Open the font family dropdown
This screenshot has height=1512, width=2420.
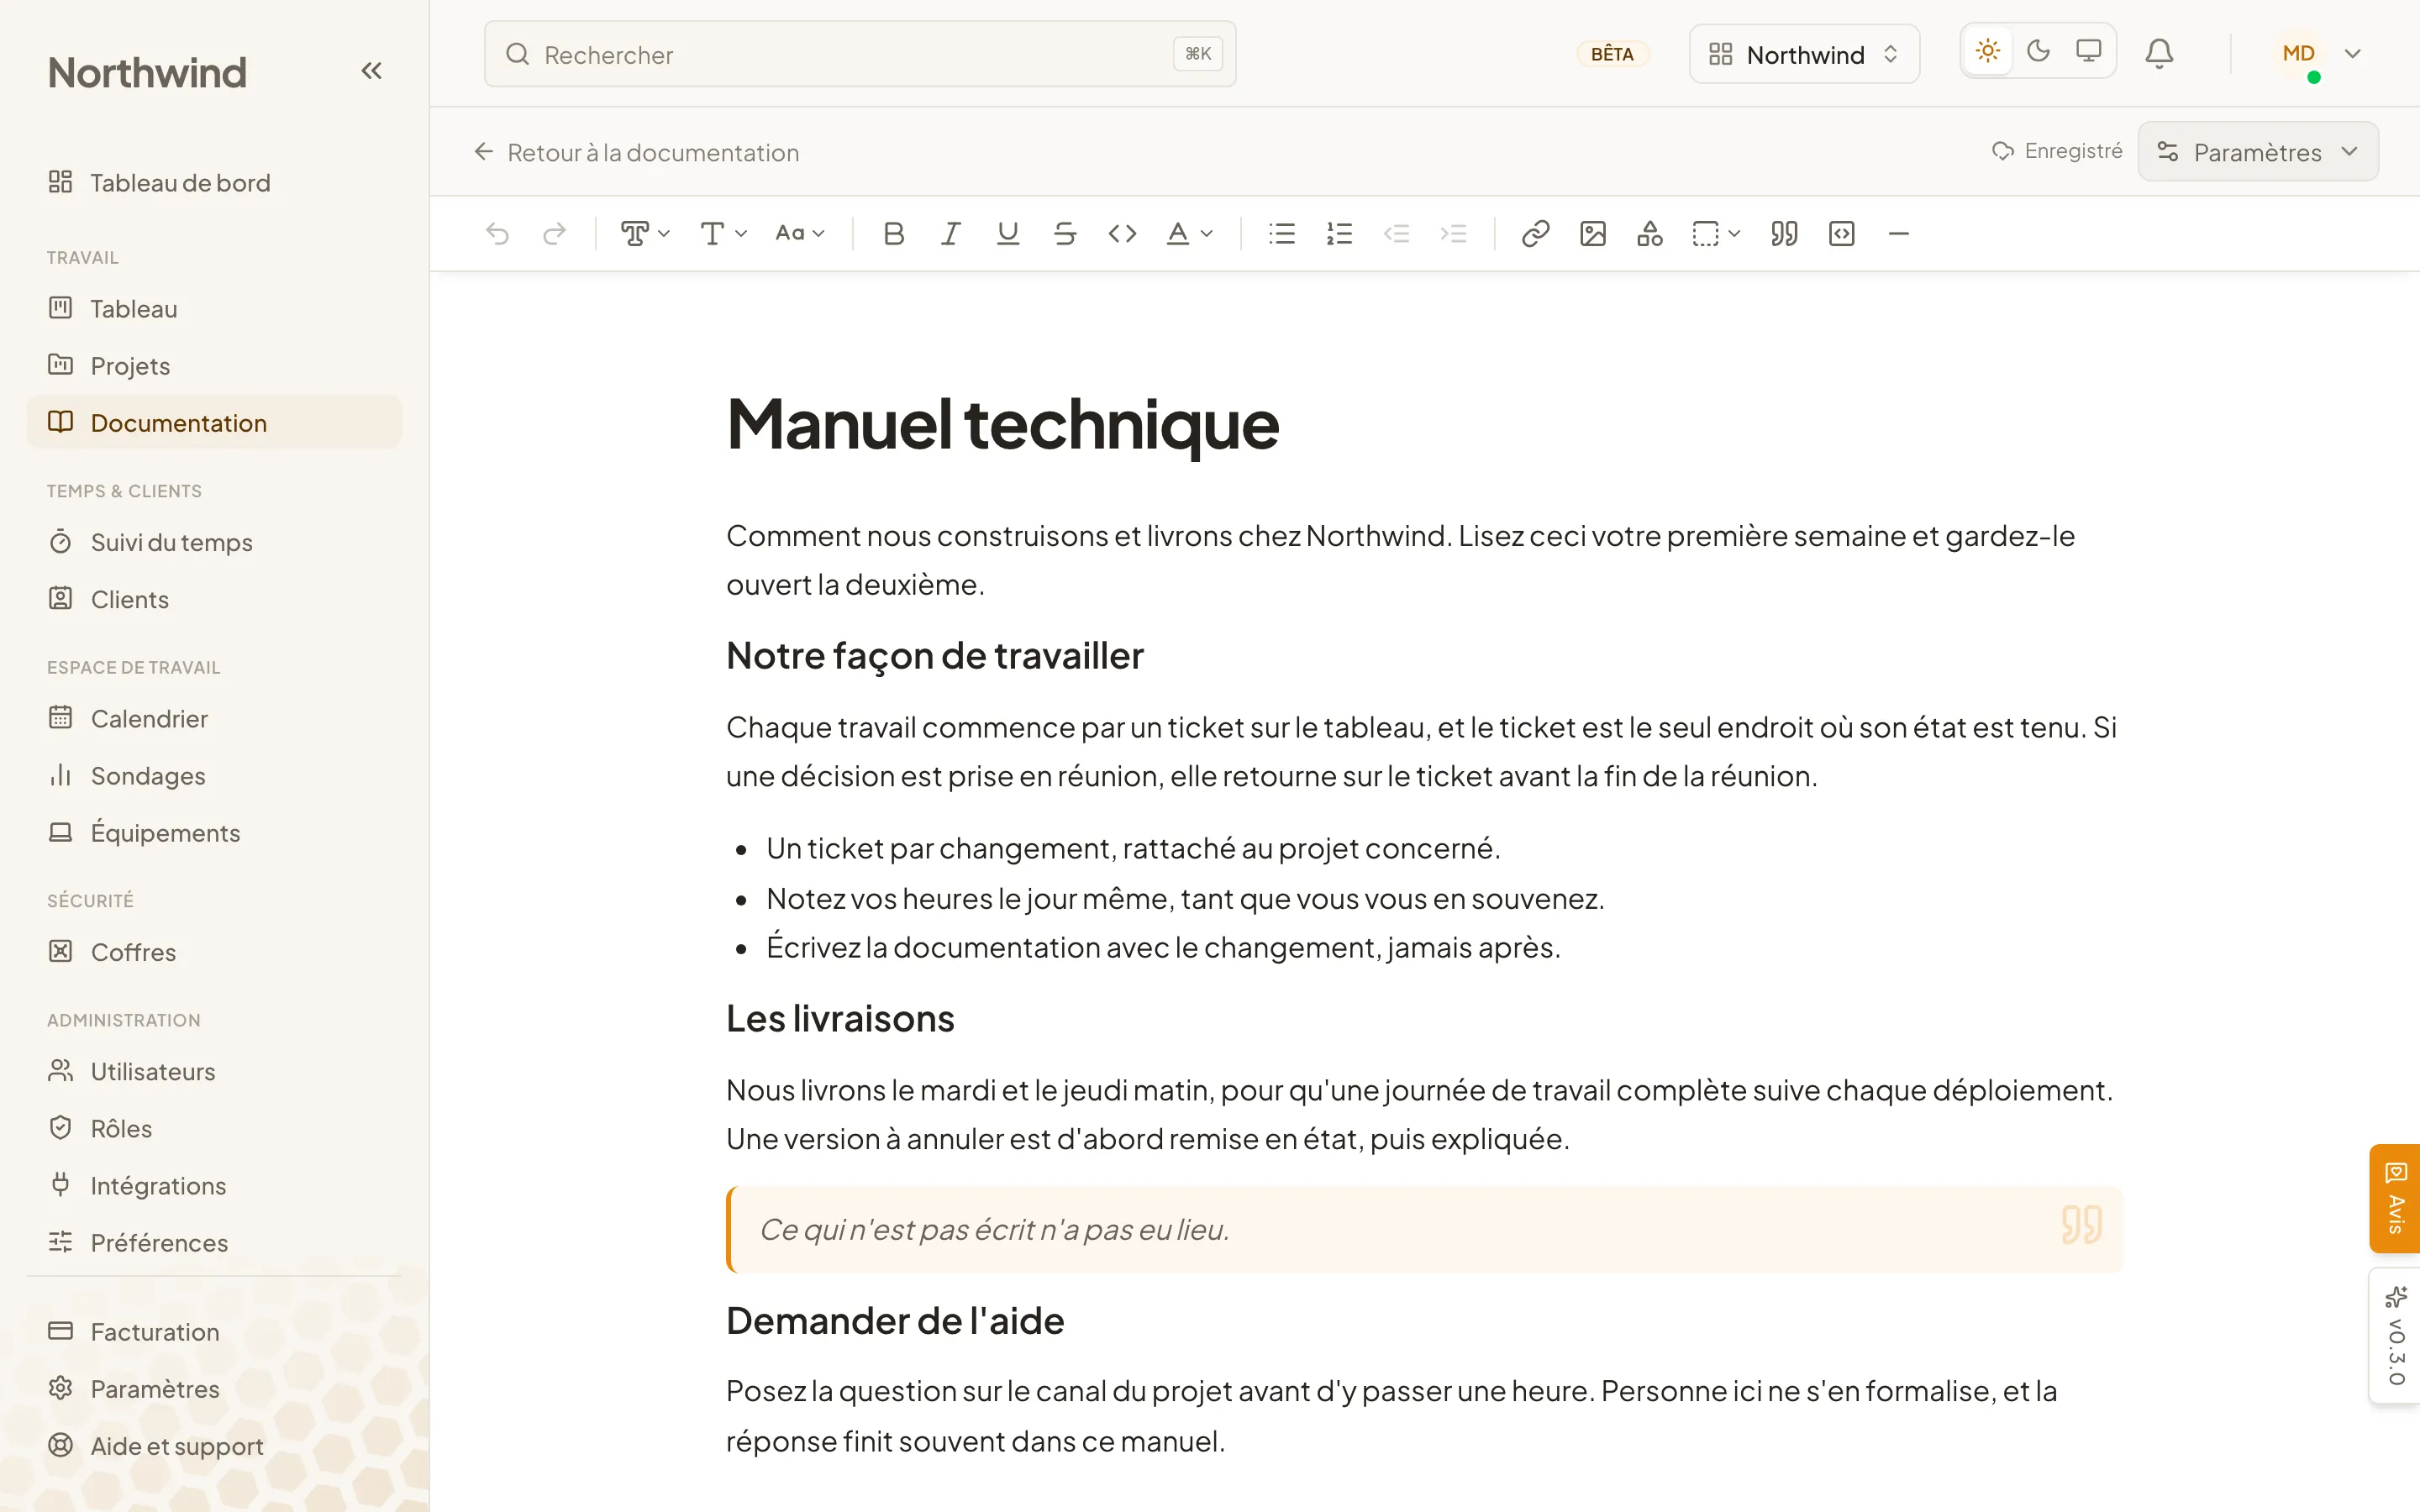[723, 234]
